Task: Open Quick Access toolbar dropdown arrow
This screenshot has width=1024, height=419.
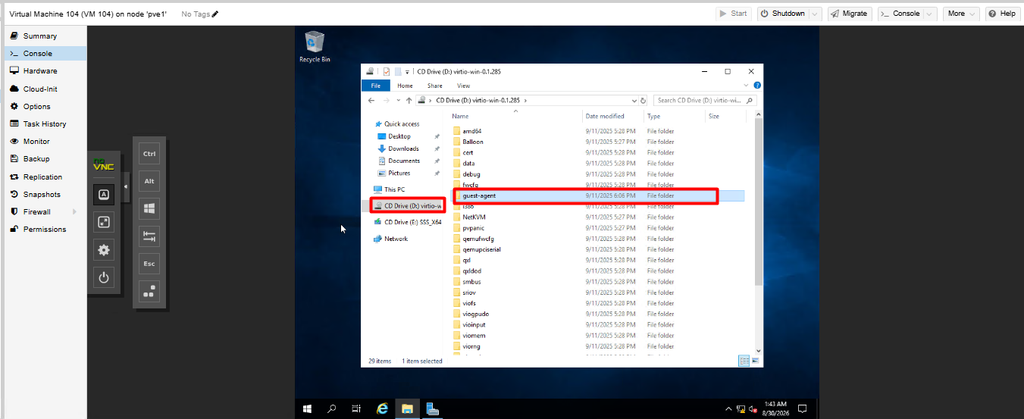Action: [407, 71]
